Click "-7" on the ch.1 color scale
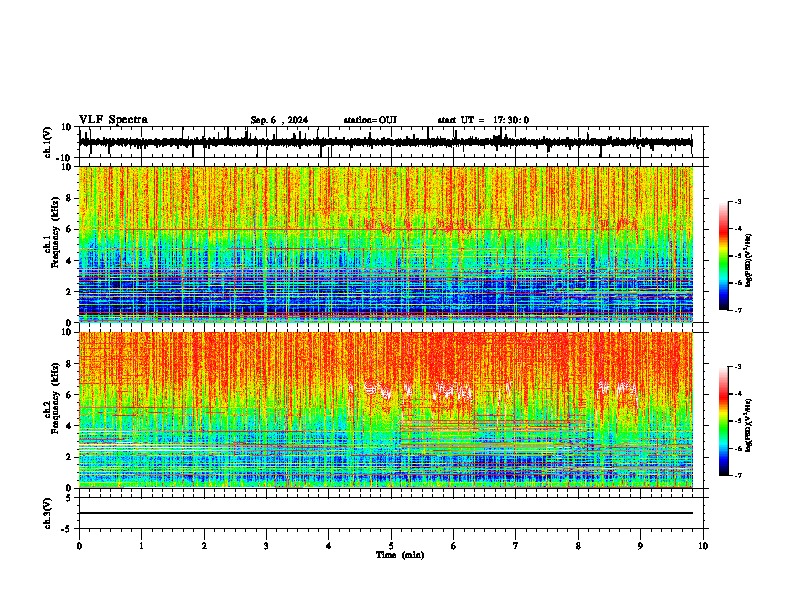This screenshot has width=792, height=612. point(737,310)
